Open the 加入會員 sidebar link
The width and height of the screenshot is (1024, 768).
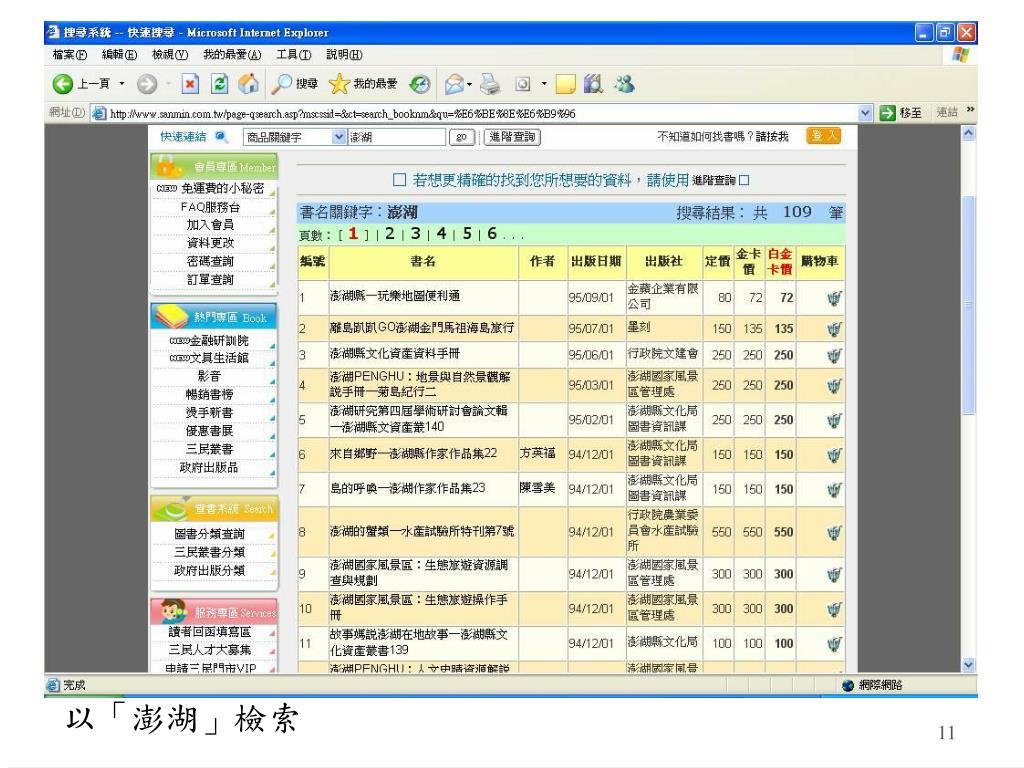pyautogui.click(x=210, y=225)
